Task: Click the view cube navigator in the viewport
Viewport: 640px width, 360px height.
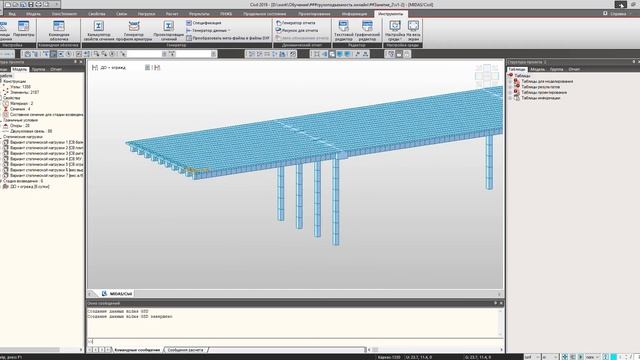Action: [487, 76]
